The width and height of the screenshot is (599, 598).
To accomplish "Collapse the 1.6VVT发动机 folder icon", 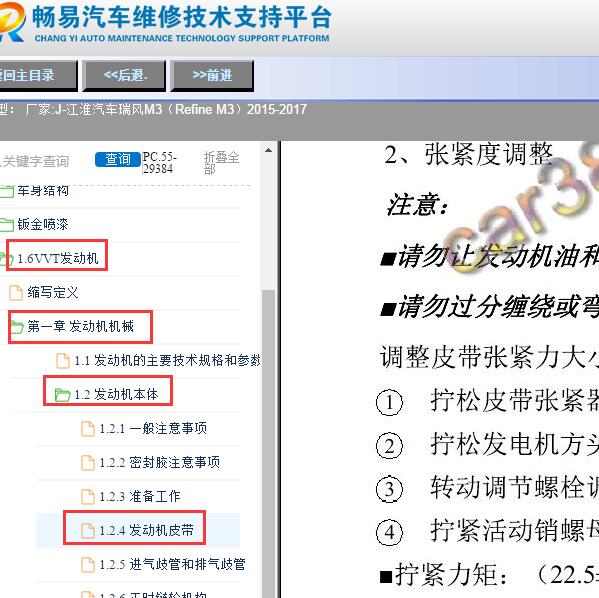I will click(x=6, y=259).
